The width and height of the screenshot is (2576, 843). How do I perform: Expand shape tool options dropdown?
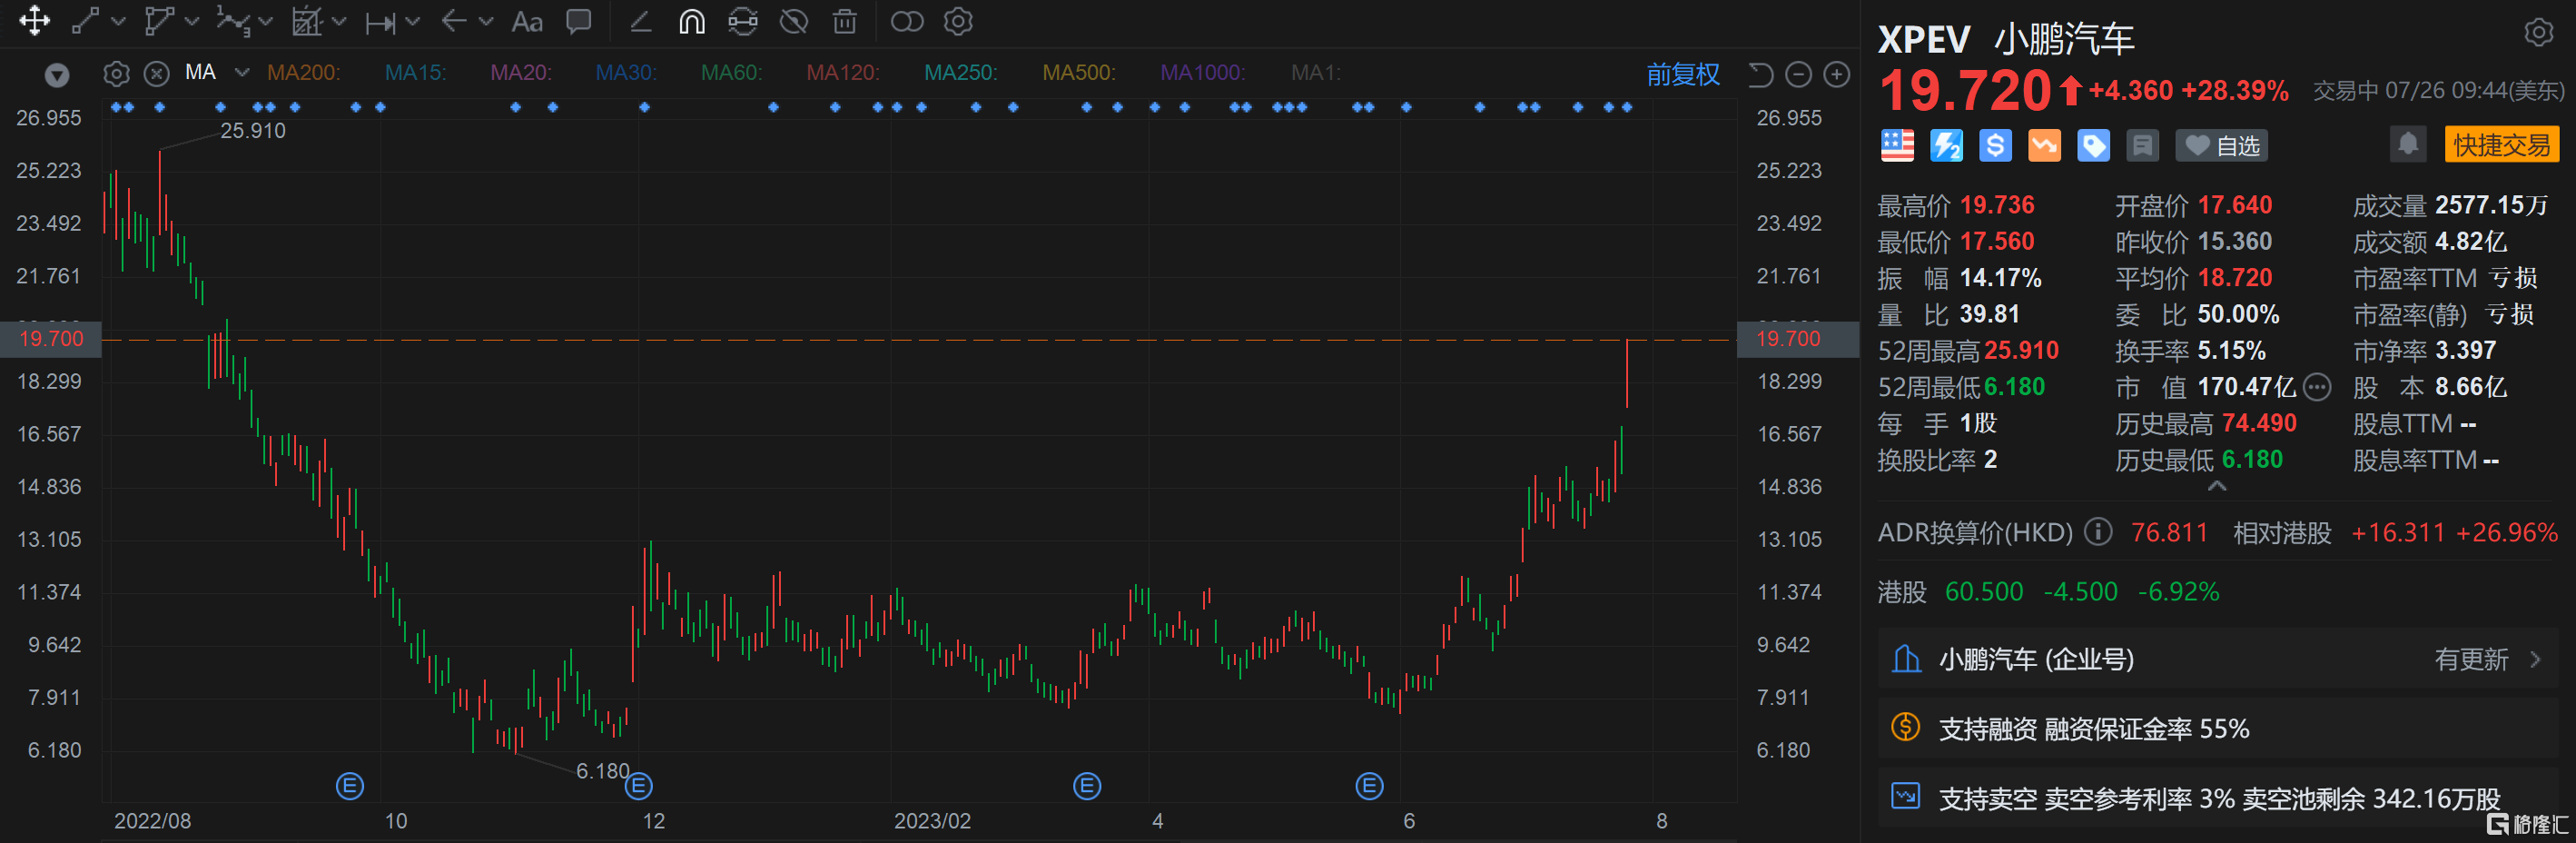[x=192, y=21]
